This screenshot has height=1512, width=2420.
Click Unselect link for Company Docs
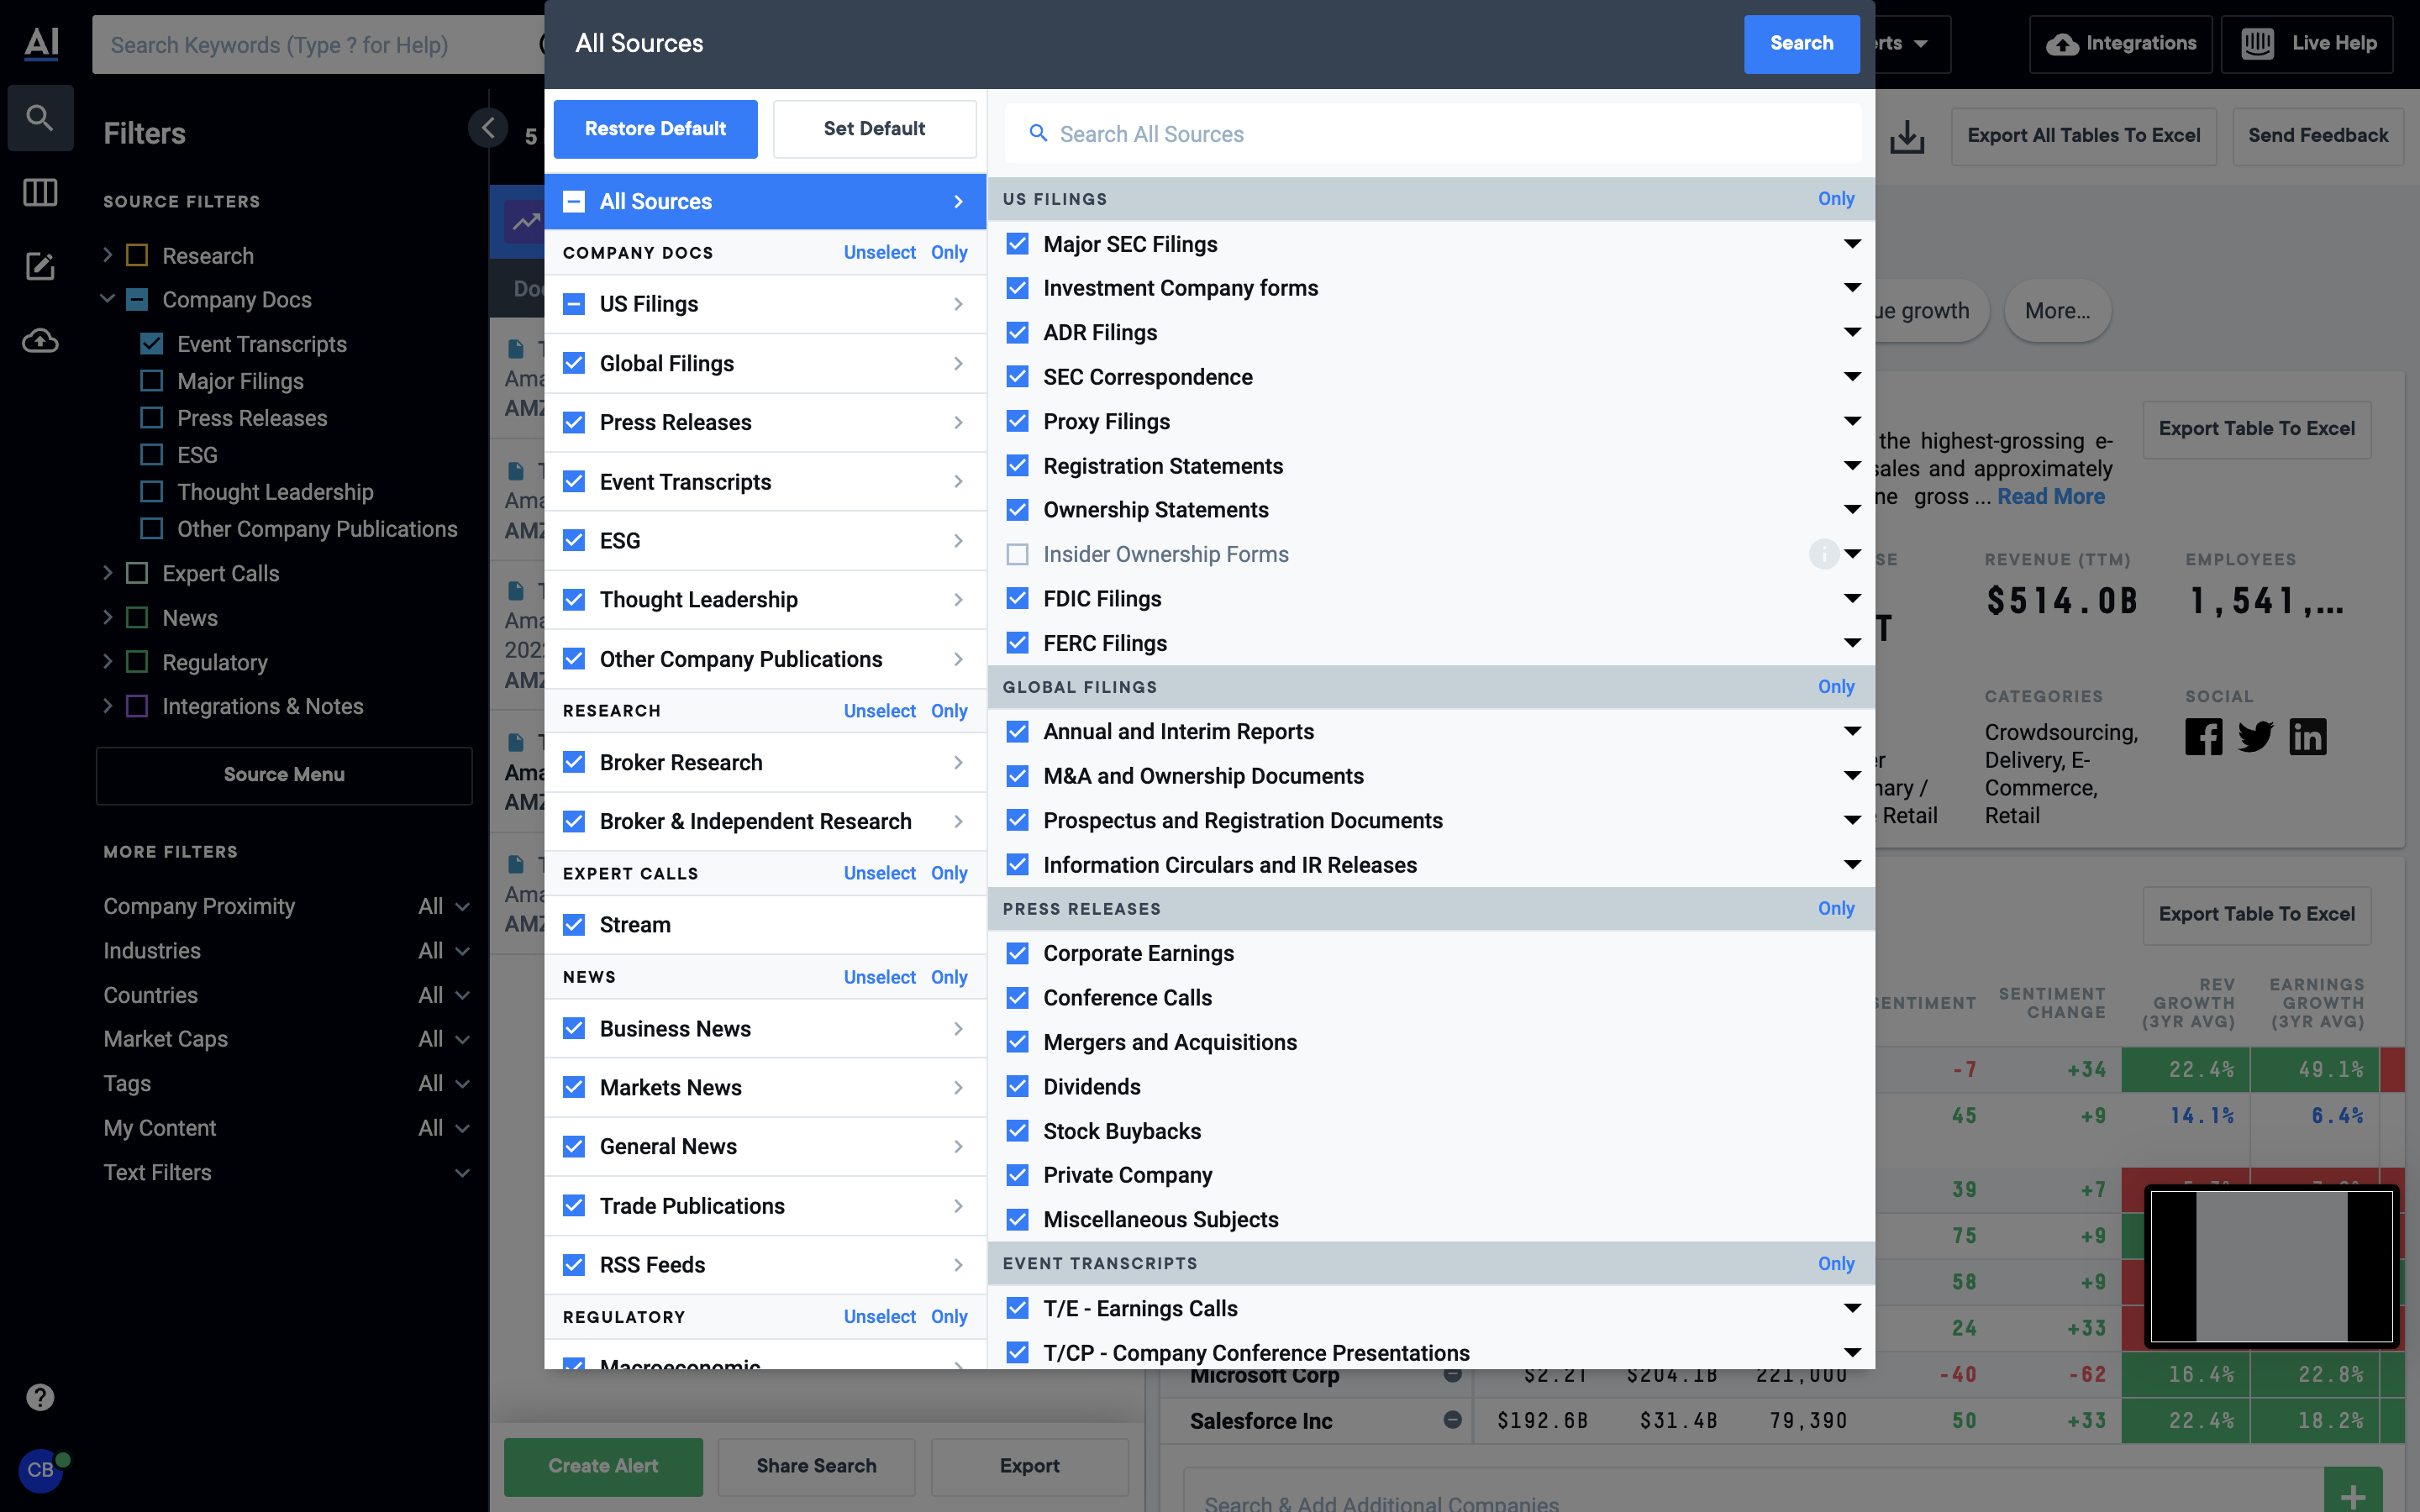[879, 253]
